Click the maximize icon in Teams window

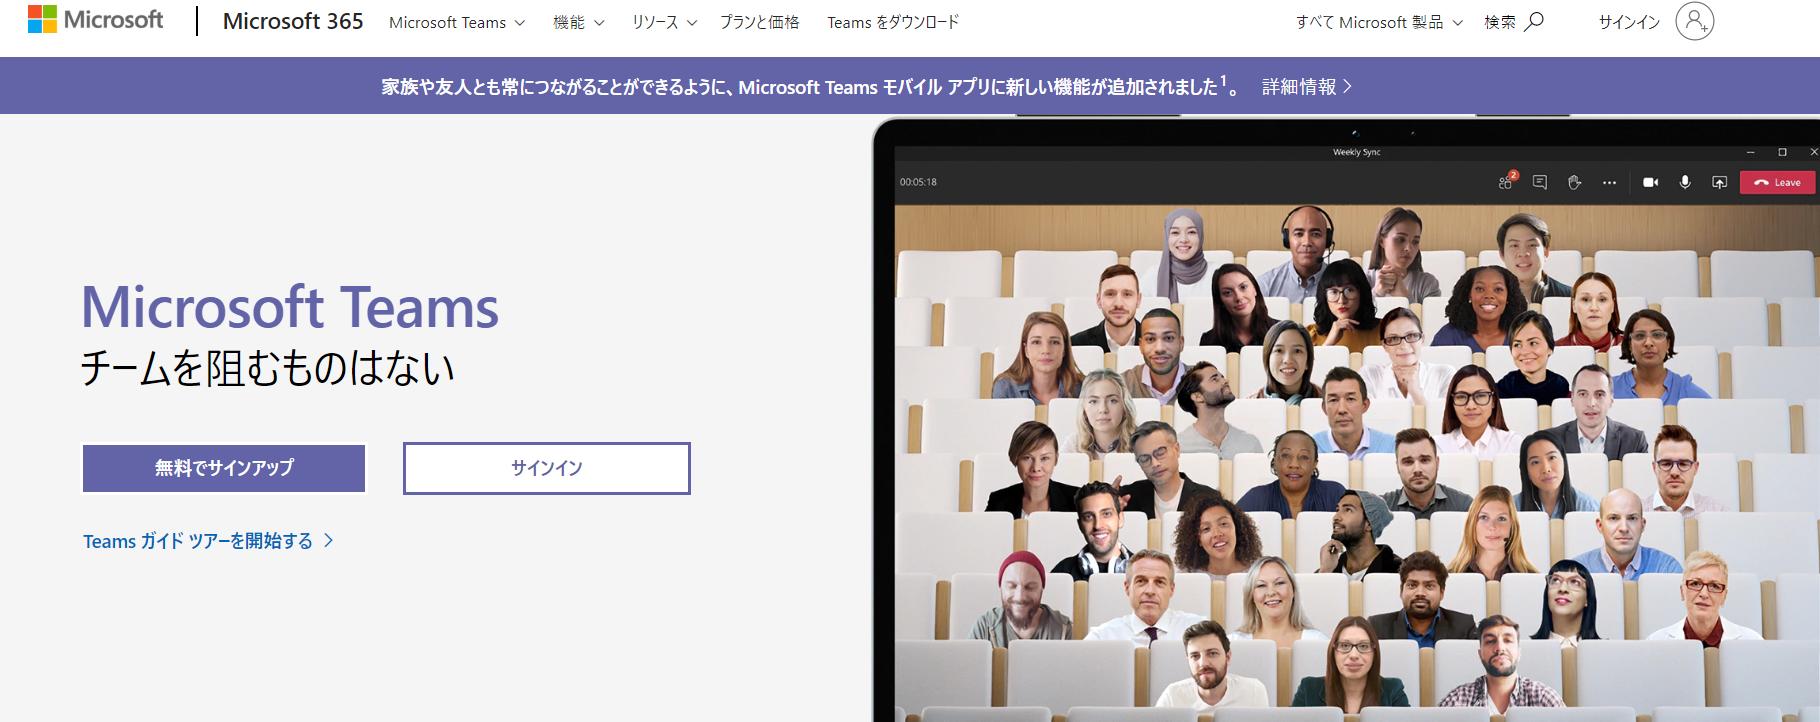pyautogui.click(x=1782, y=152)
